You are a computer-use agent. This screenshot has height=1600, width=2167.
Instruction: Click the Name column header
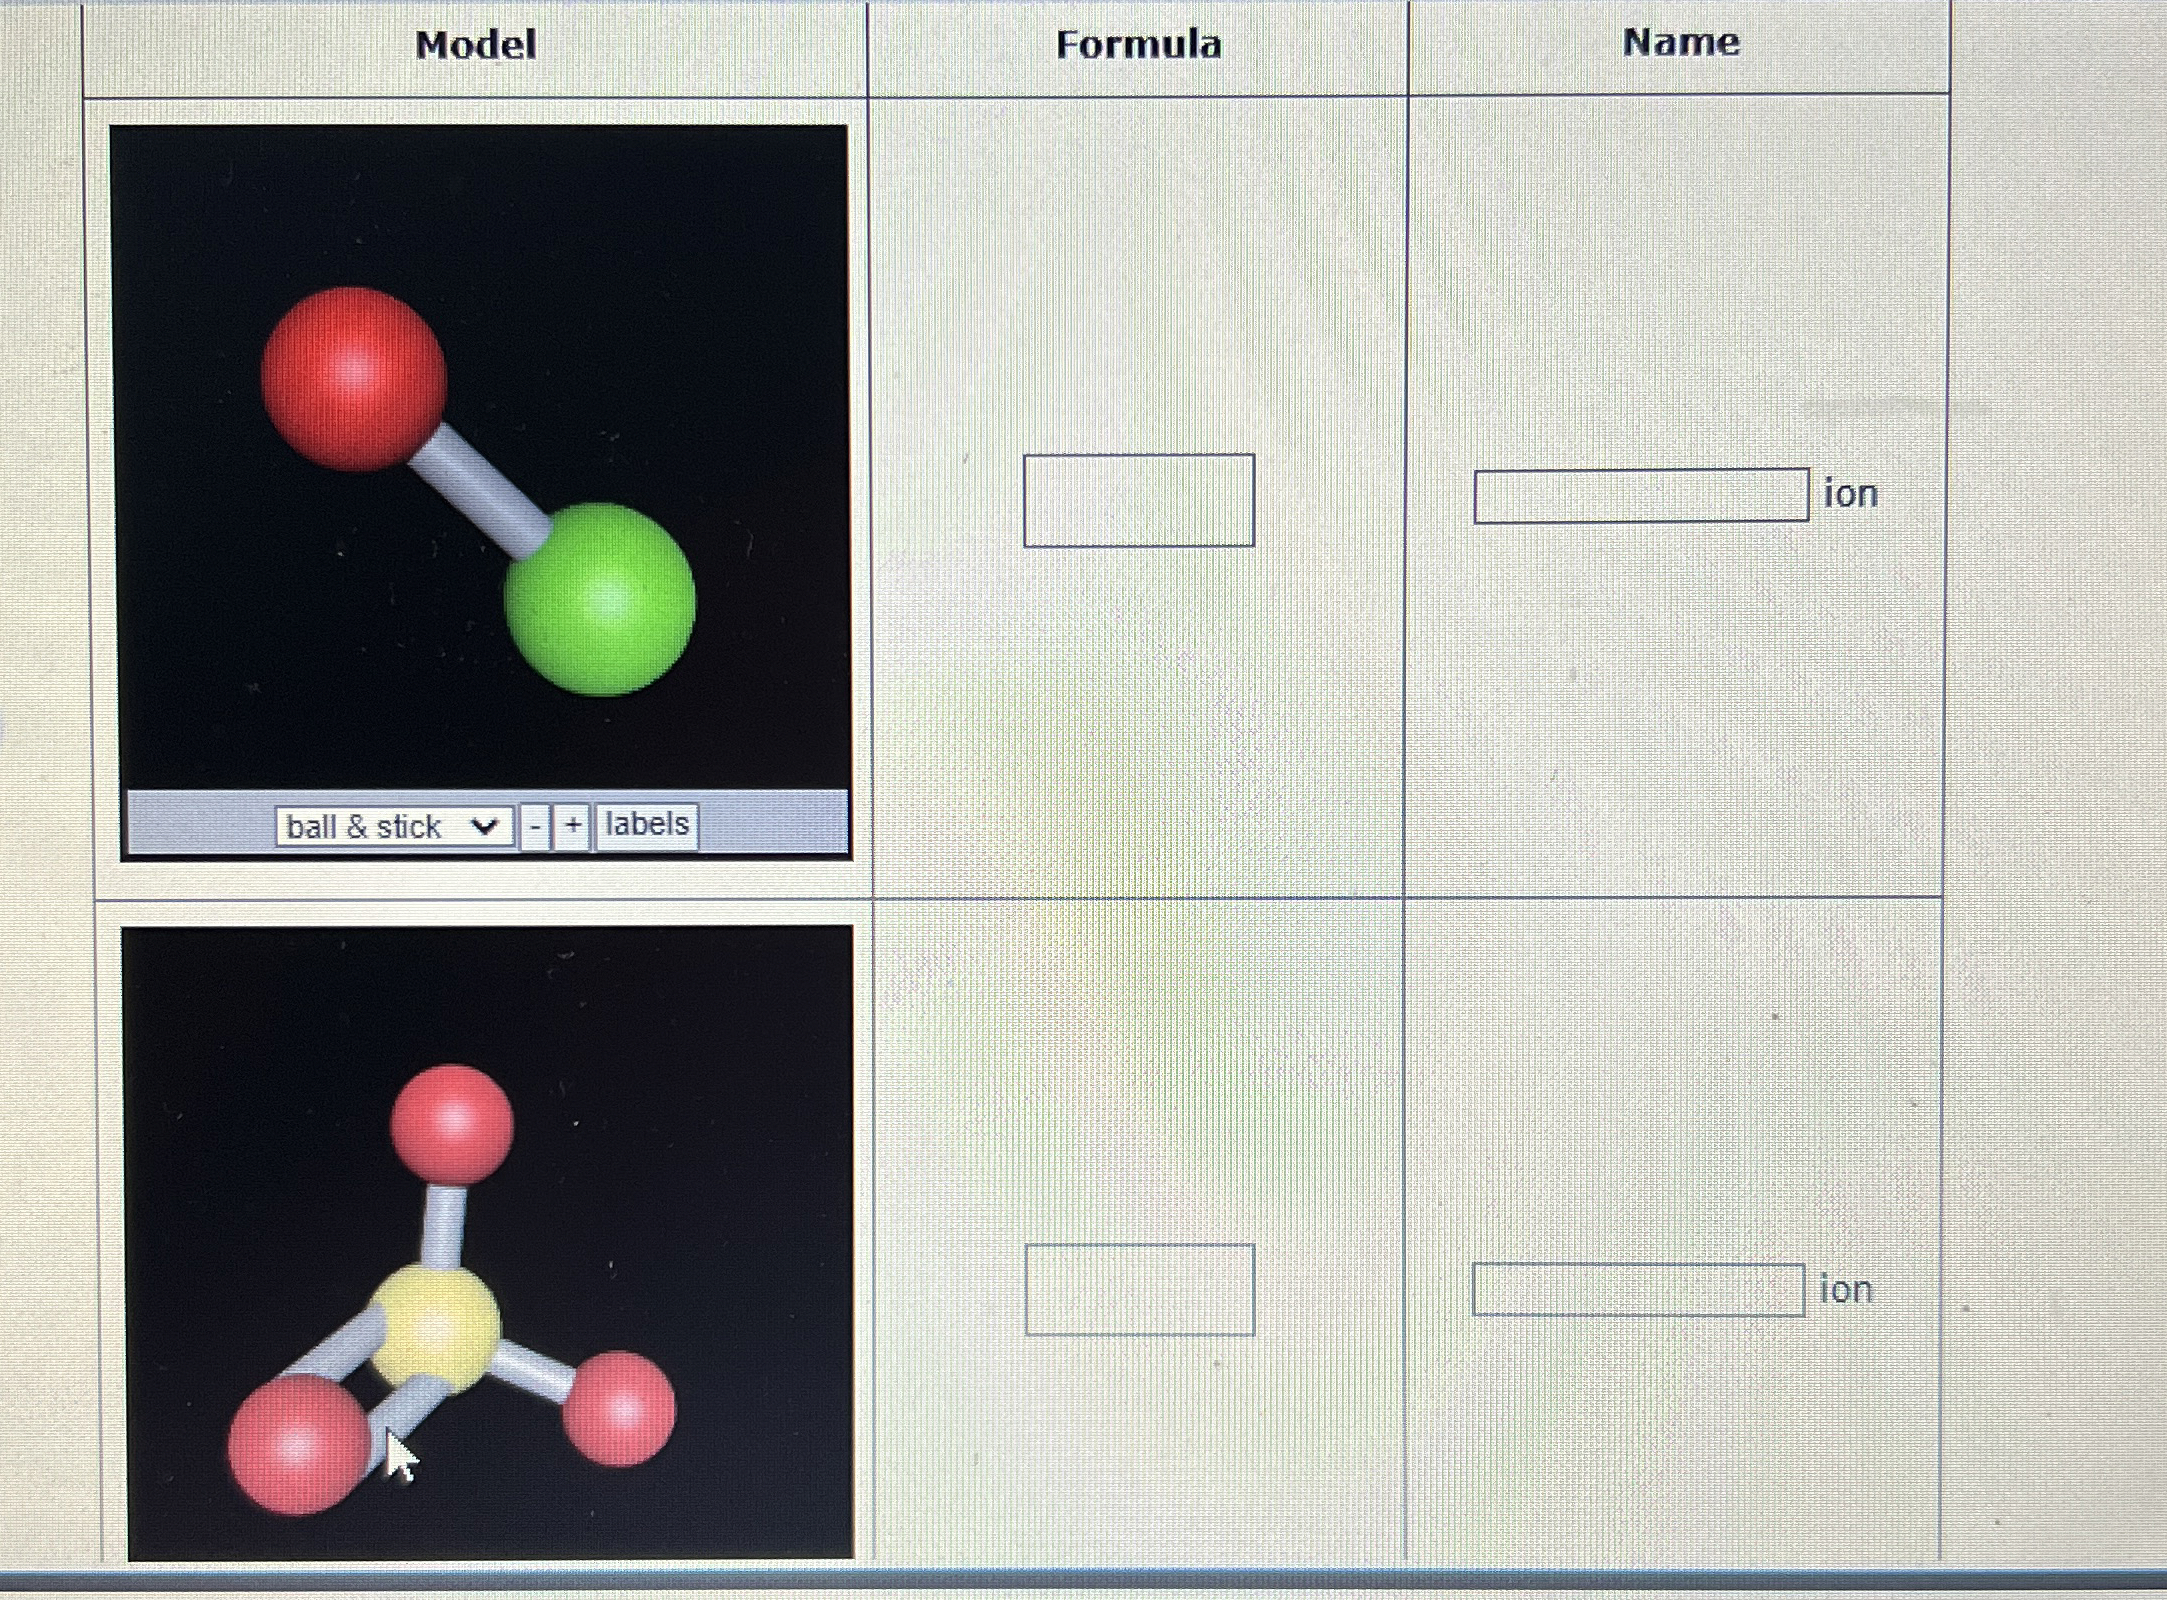click(x=1681, y=42)
